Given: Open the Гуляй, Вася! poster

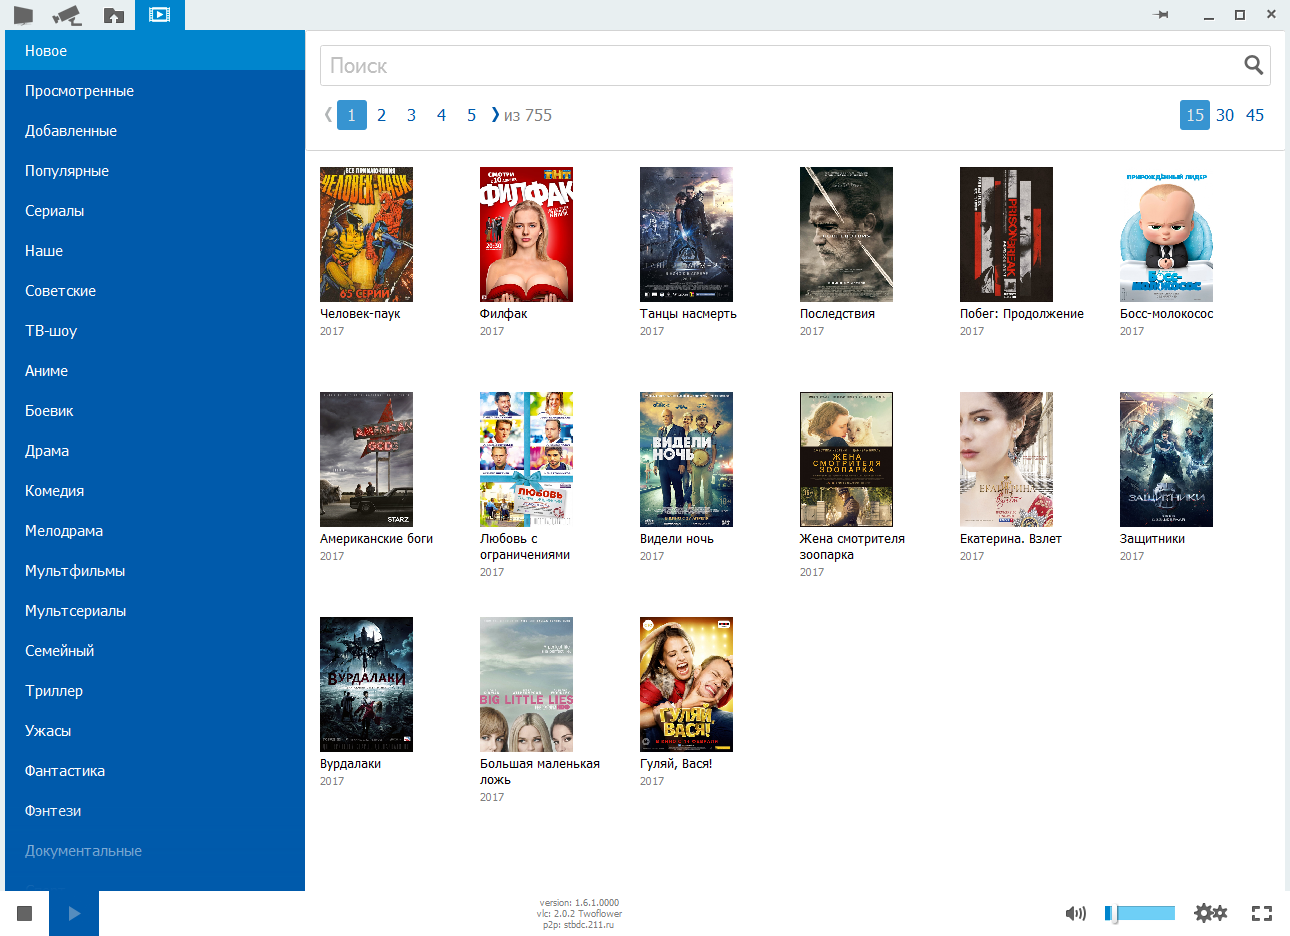Looking at the screenshot, I should tap(686, 684).
